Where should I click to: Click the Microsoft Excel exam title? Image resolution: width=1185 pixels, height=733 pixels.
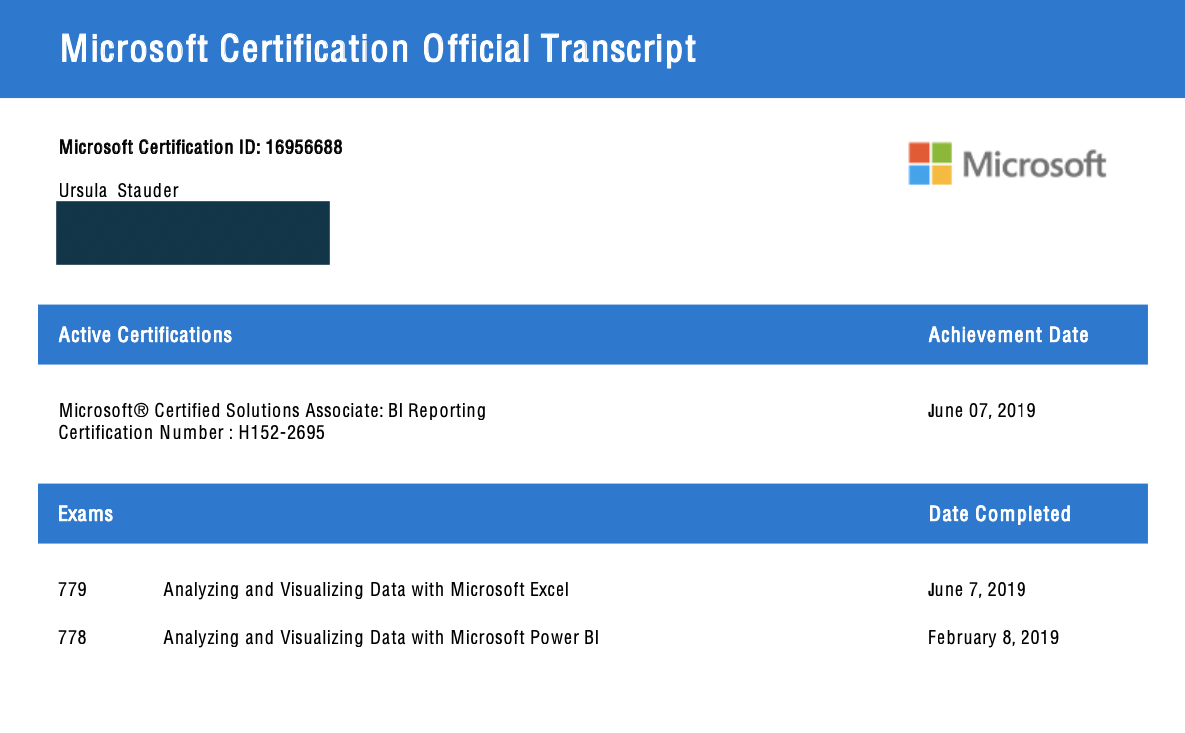(366, 590)
